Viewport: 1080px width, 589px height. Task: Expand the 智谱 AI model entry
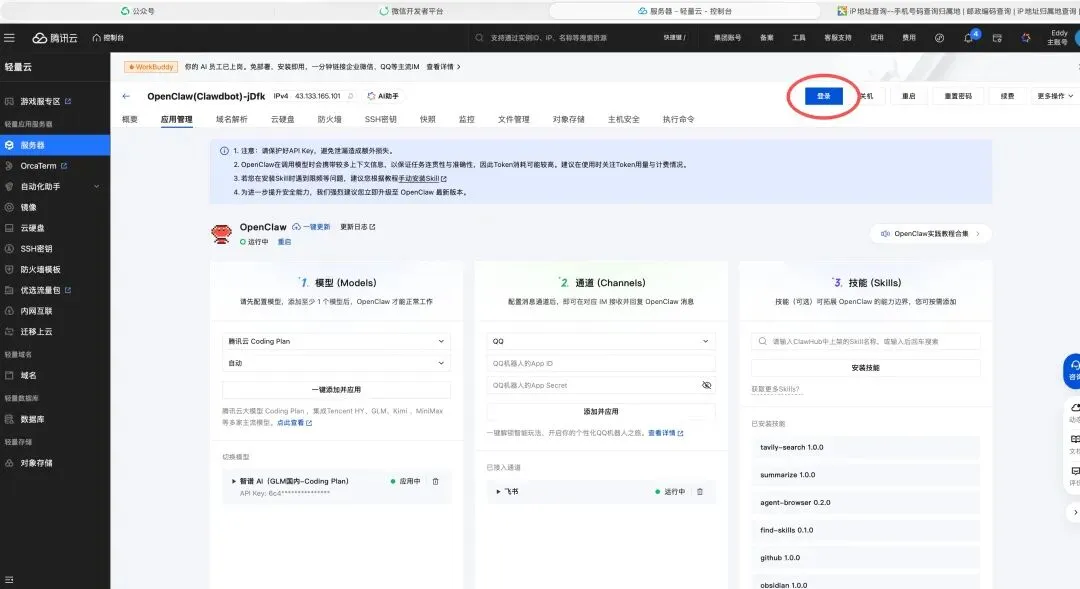pos(233,482)
